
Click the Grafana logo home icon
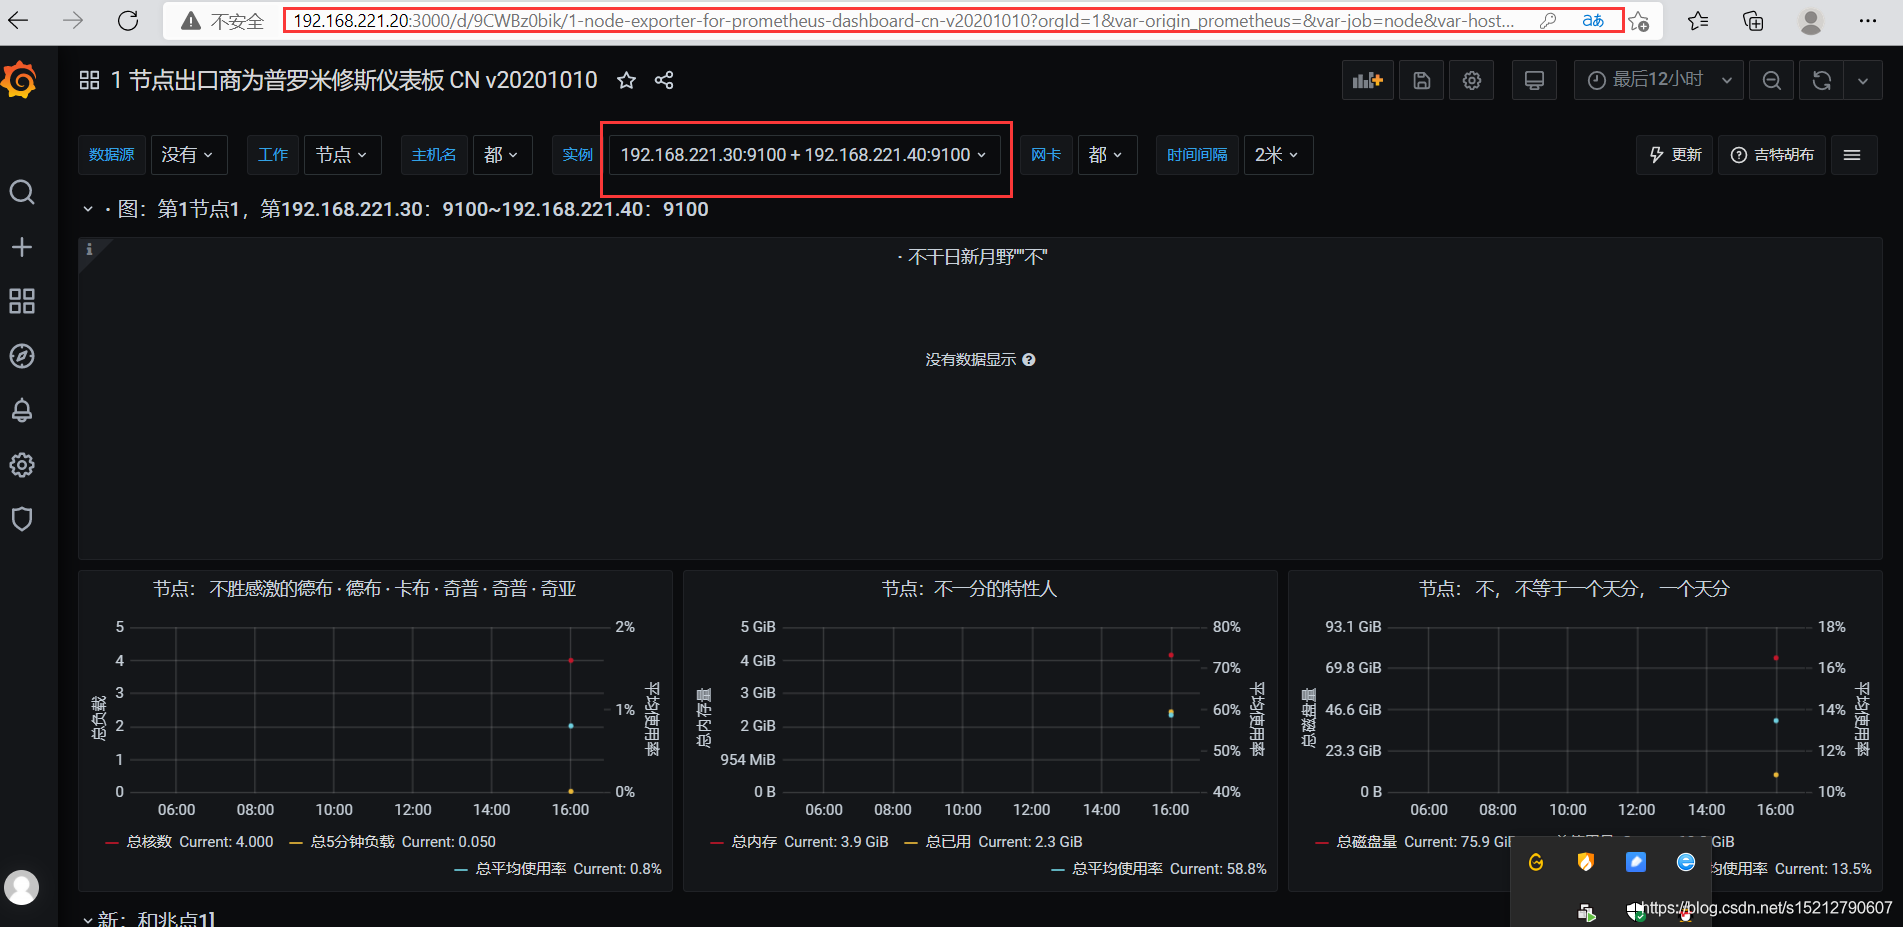point(20,80)
